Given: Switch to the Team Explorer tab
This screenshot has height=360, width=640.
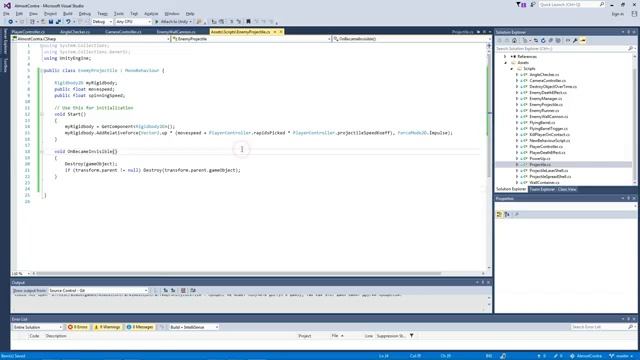Looking at the screenshot, I should [542, 189].
